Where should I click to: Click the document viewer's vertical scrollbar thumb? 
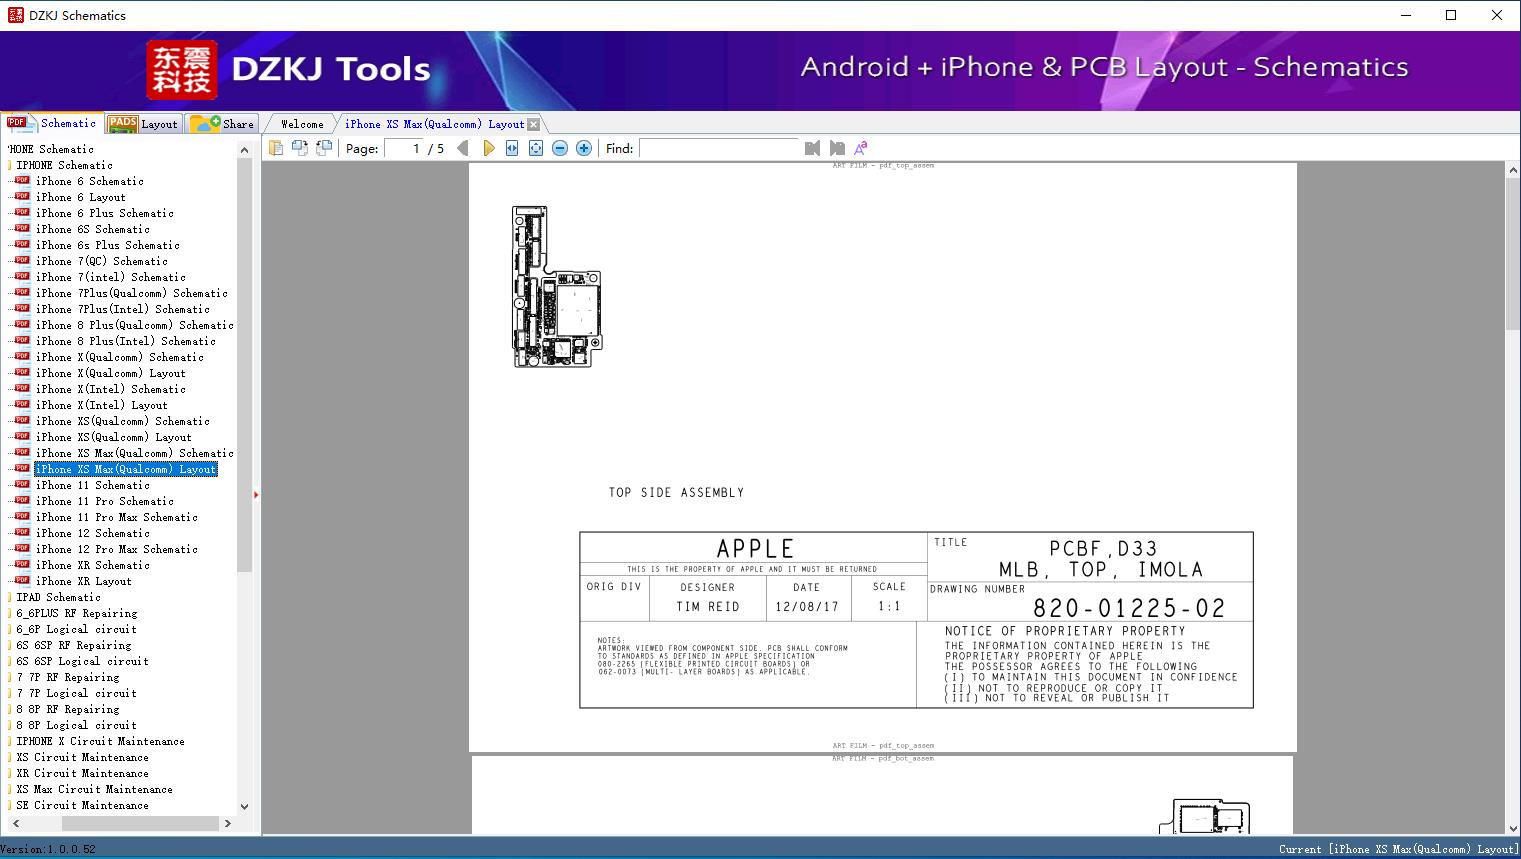[1513, 254]
